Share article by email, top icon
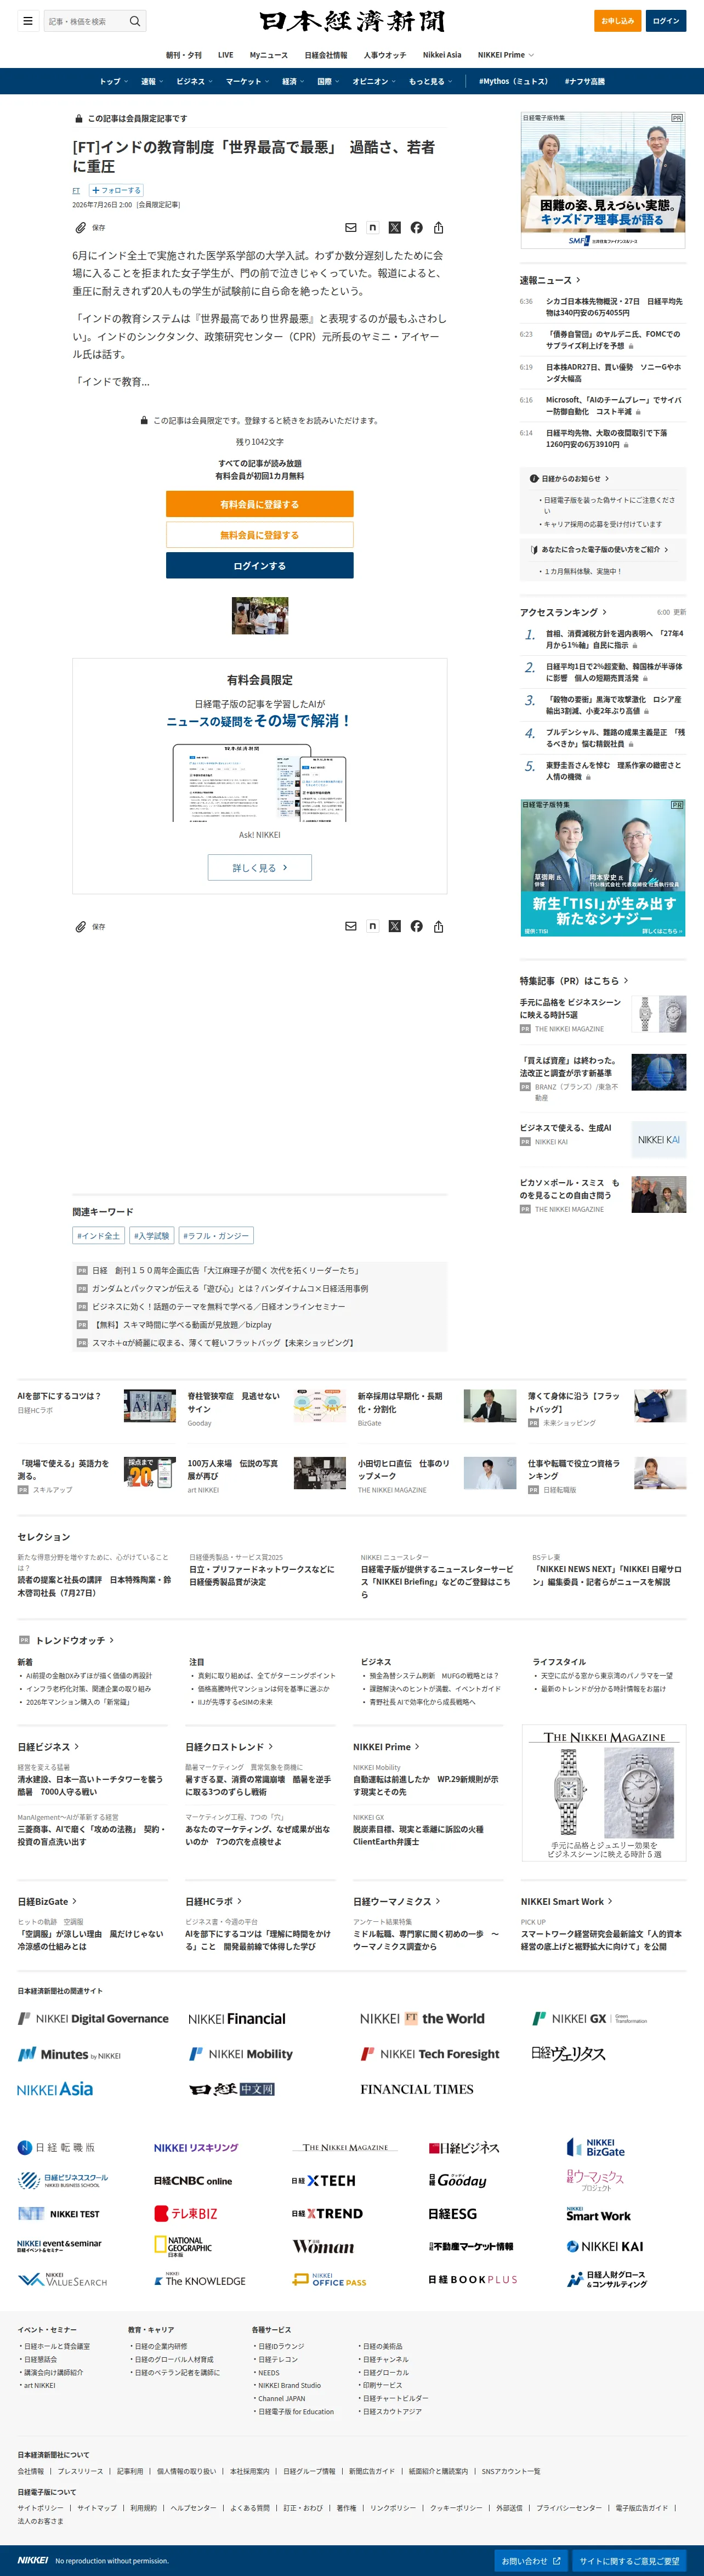Image resolution: width=704 pixels, height=2576 pixels. 351,228
